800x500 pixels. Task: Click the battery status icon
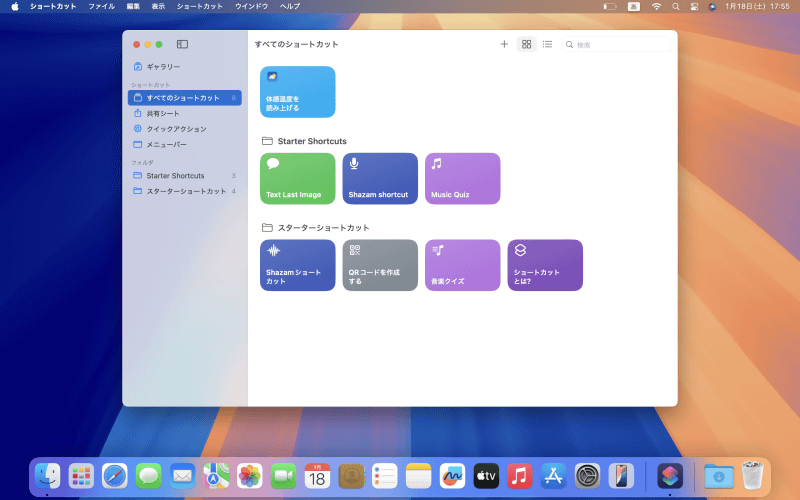click(610, 7)
